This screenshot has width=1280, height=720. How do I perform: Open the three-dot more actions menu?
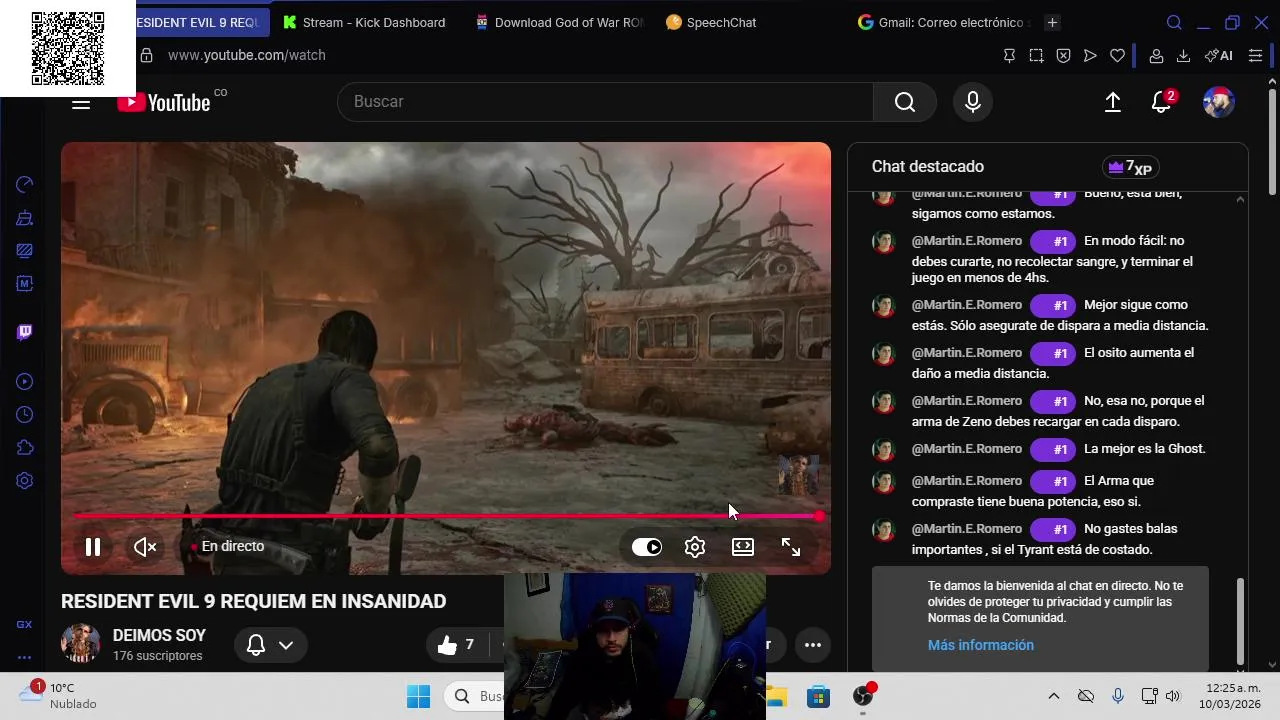point(813,645)
